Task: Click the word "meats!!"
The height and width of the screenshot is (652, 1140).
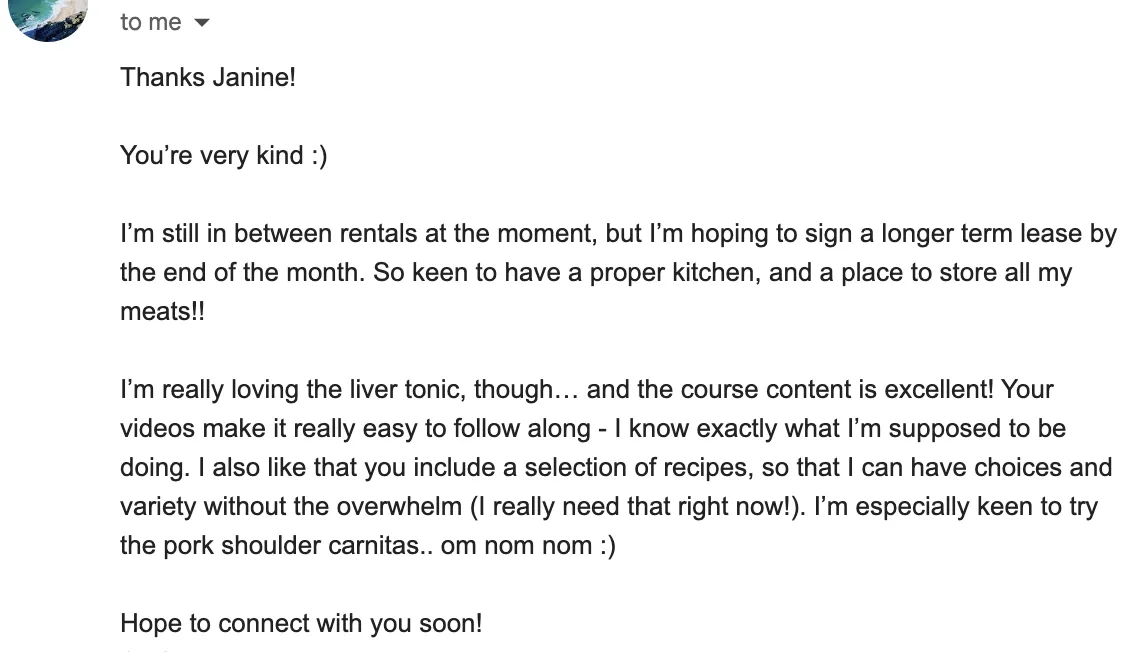Action: click(x=163, y=312)
